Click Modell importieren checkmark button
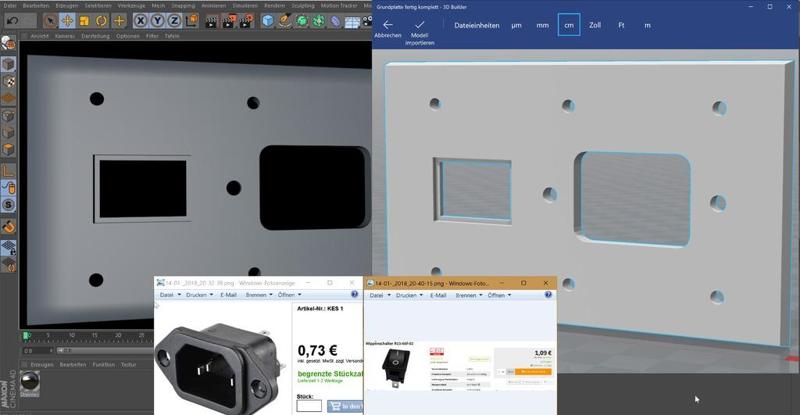Image resolution: width=800 pixels, height=415 pixels. tap(419, 33)
